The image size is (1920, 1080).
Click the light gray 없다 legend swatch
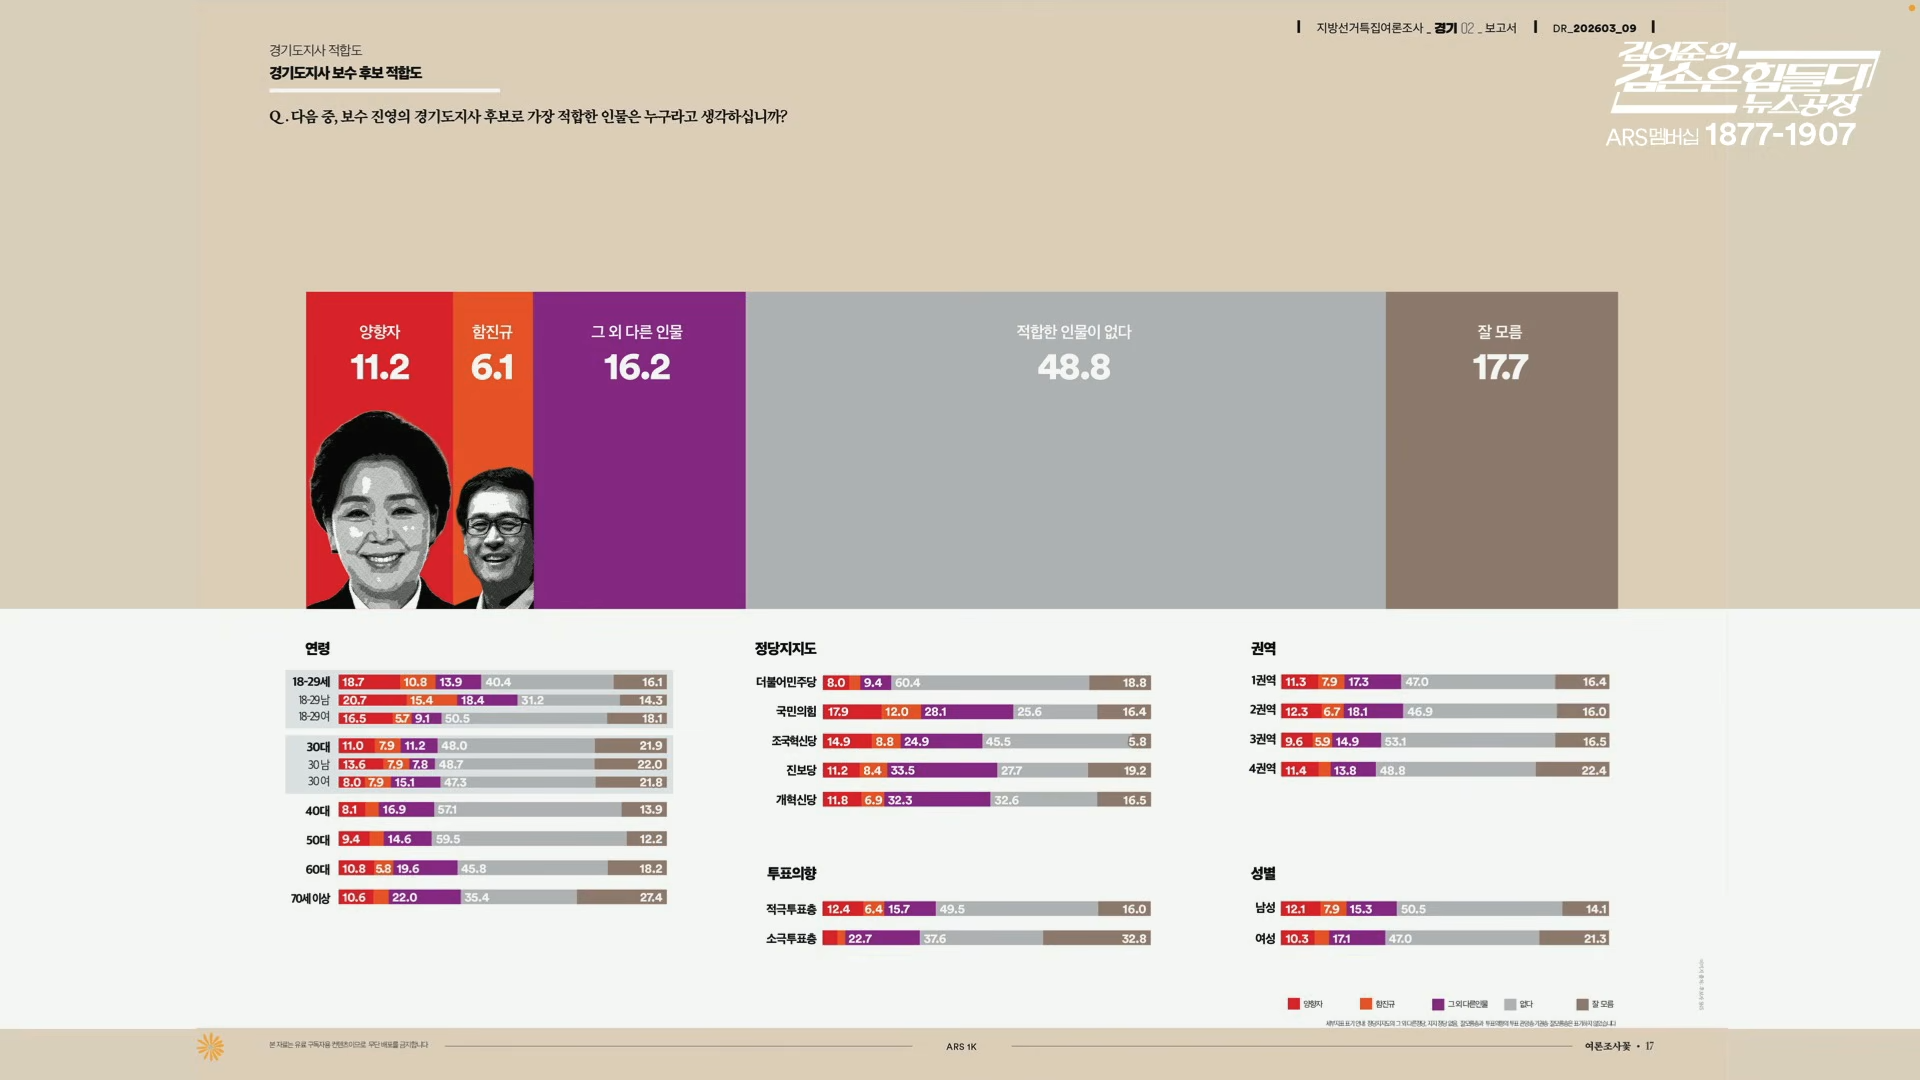pyautogui.click(x=1509, y=1004)
